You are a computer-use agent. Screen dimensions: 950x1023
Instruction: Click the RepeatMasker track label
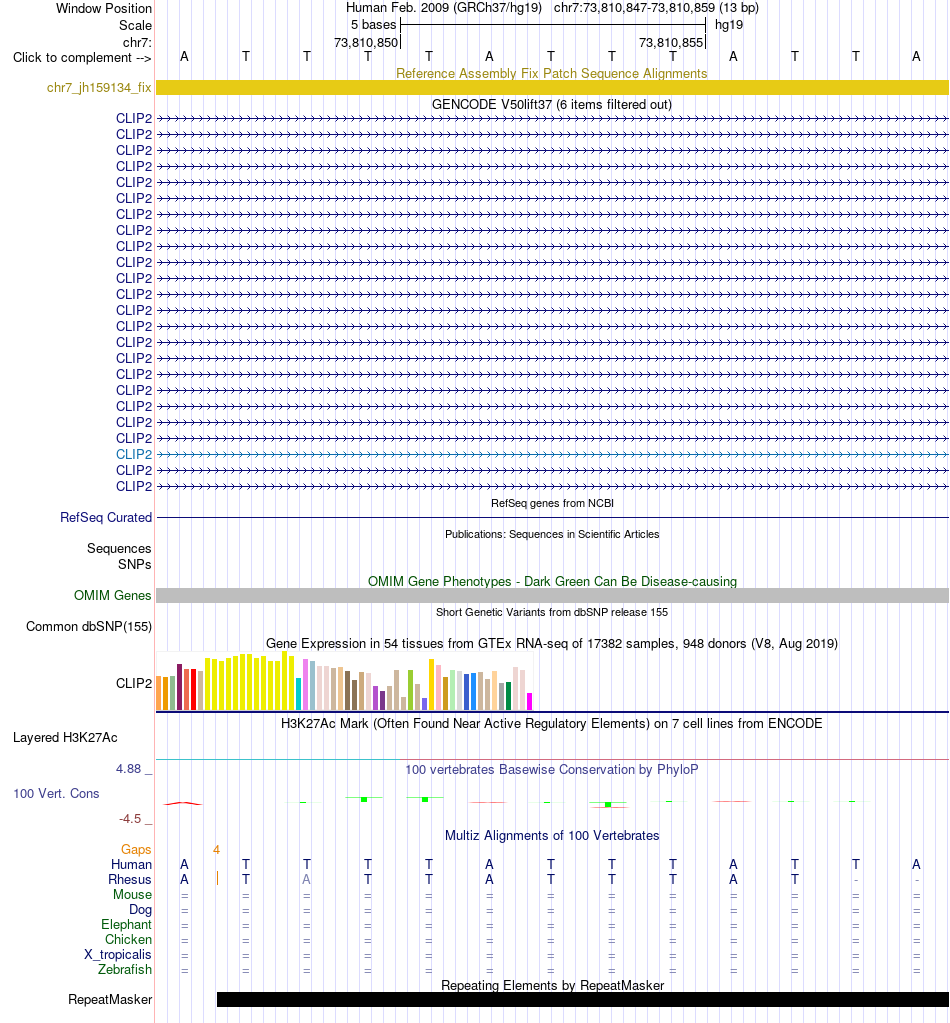(110, 1000)
